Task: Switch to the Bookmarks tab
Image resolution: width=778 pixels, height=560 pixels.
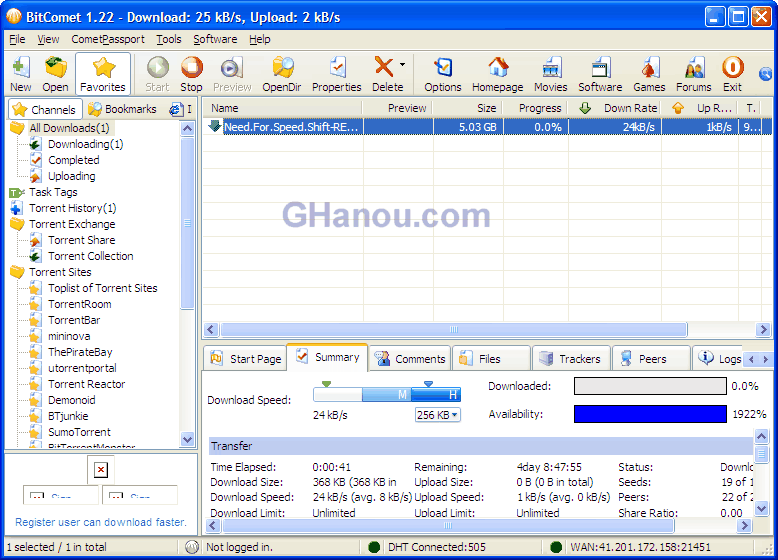Action: click(x=122, y=109)
